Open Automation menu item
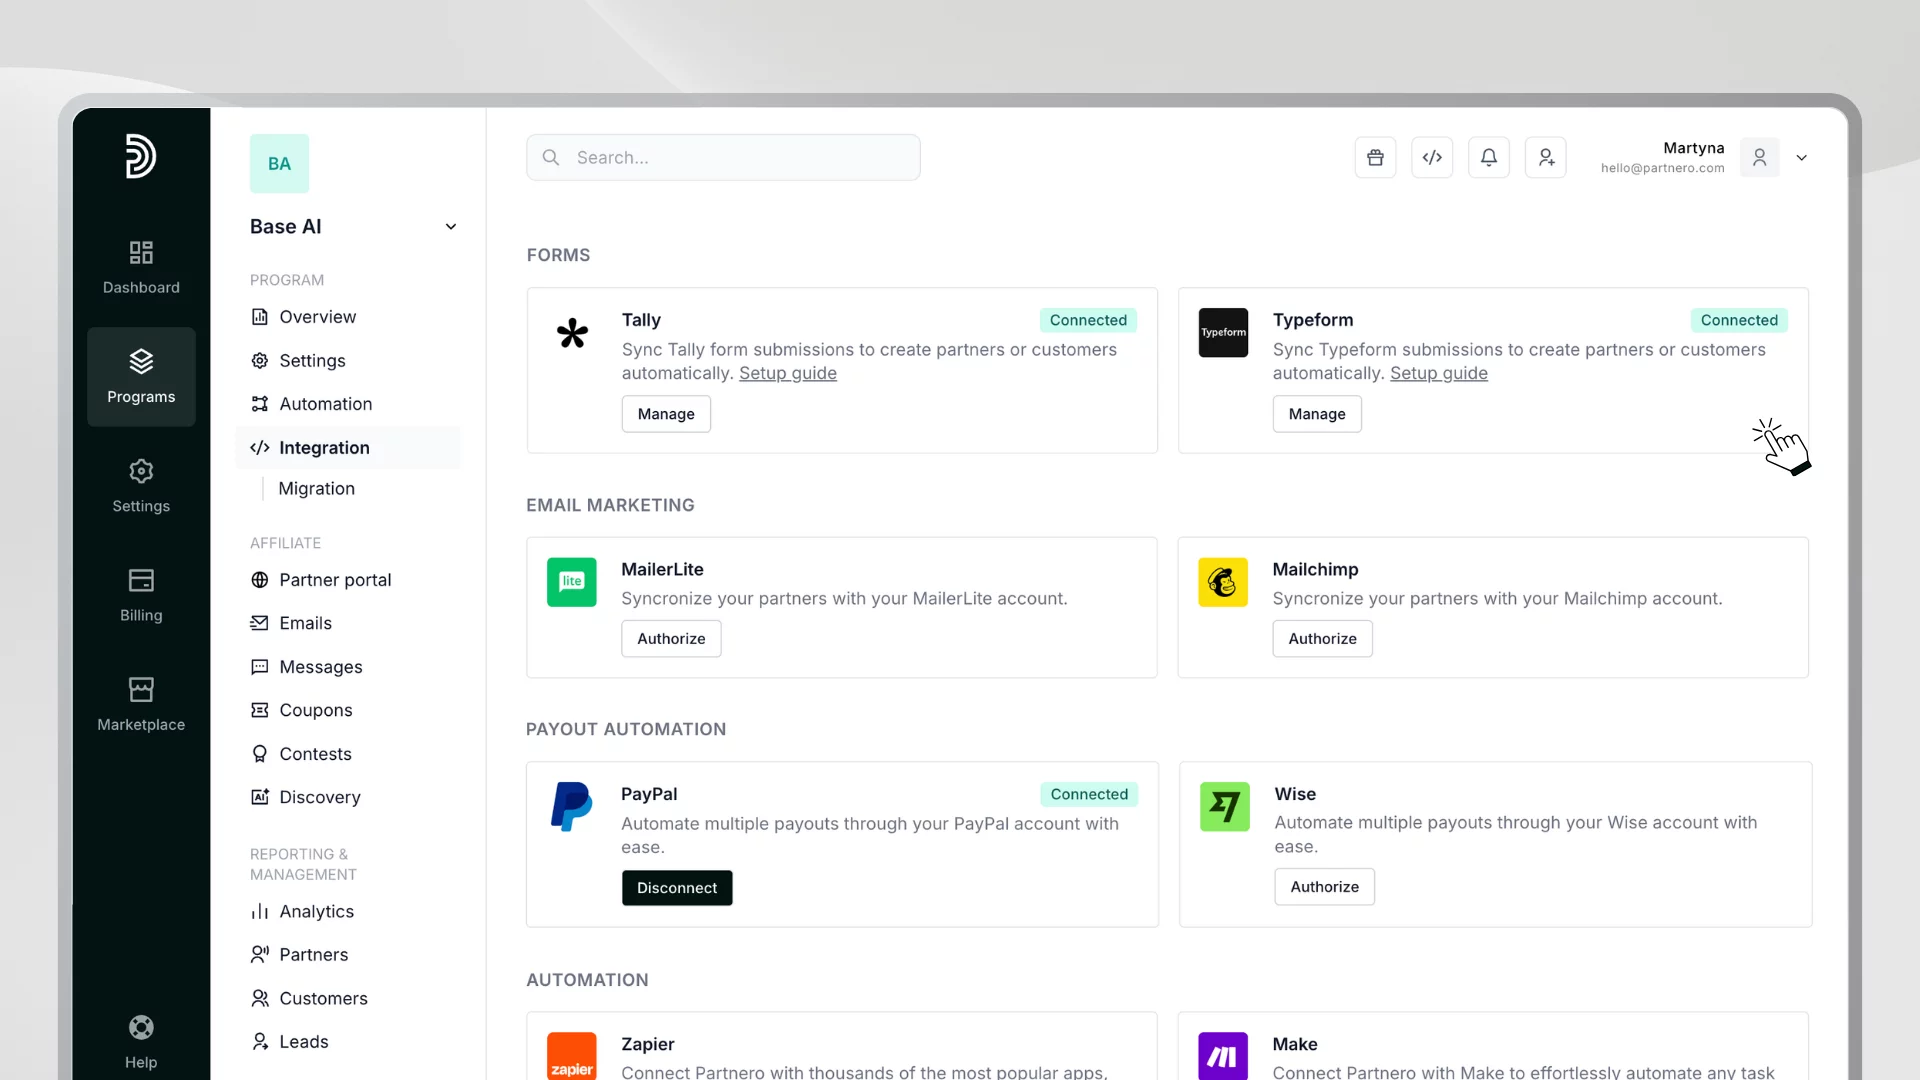Image resolution: width=1920 pixels, height=1080 pixels. tap(348, 404)
